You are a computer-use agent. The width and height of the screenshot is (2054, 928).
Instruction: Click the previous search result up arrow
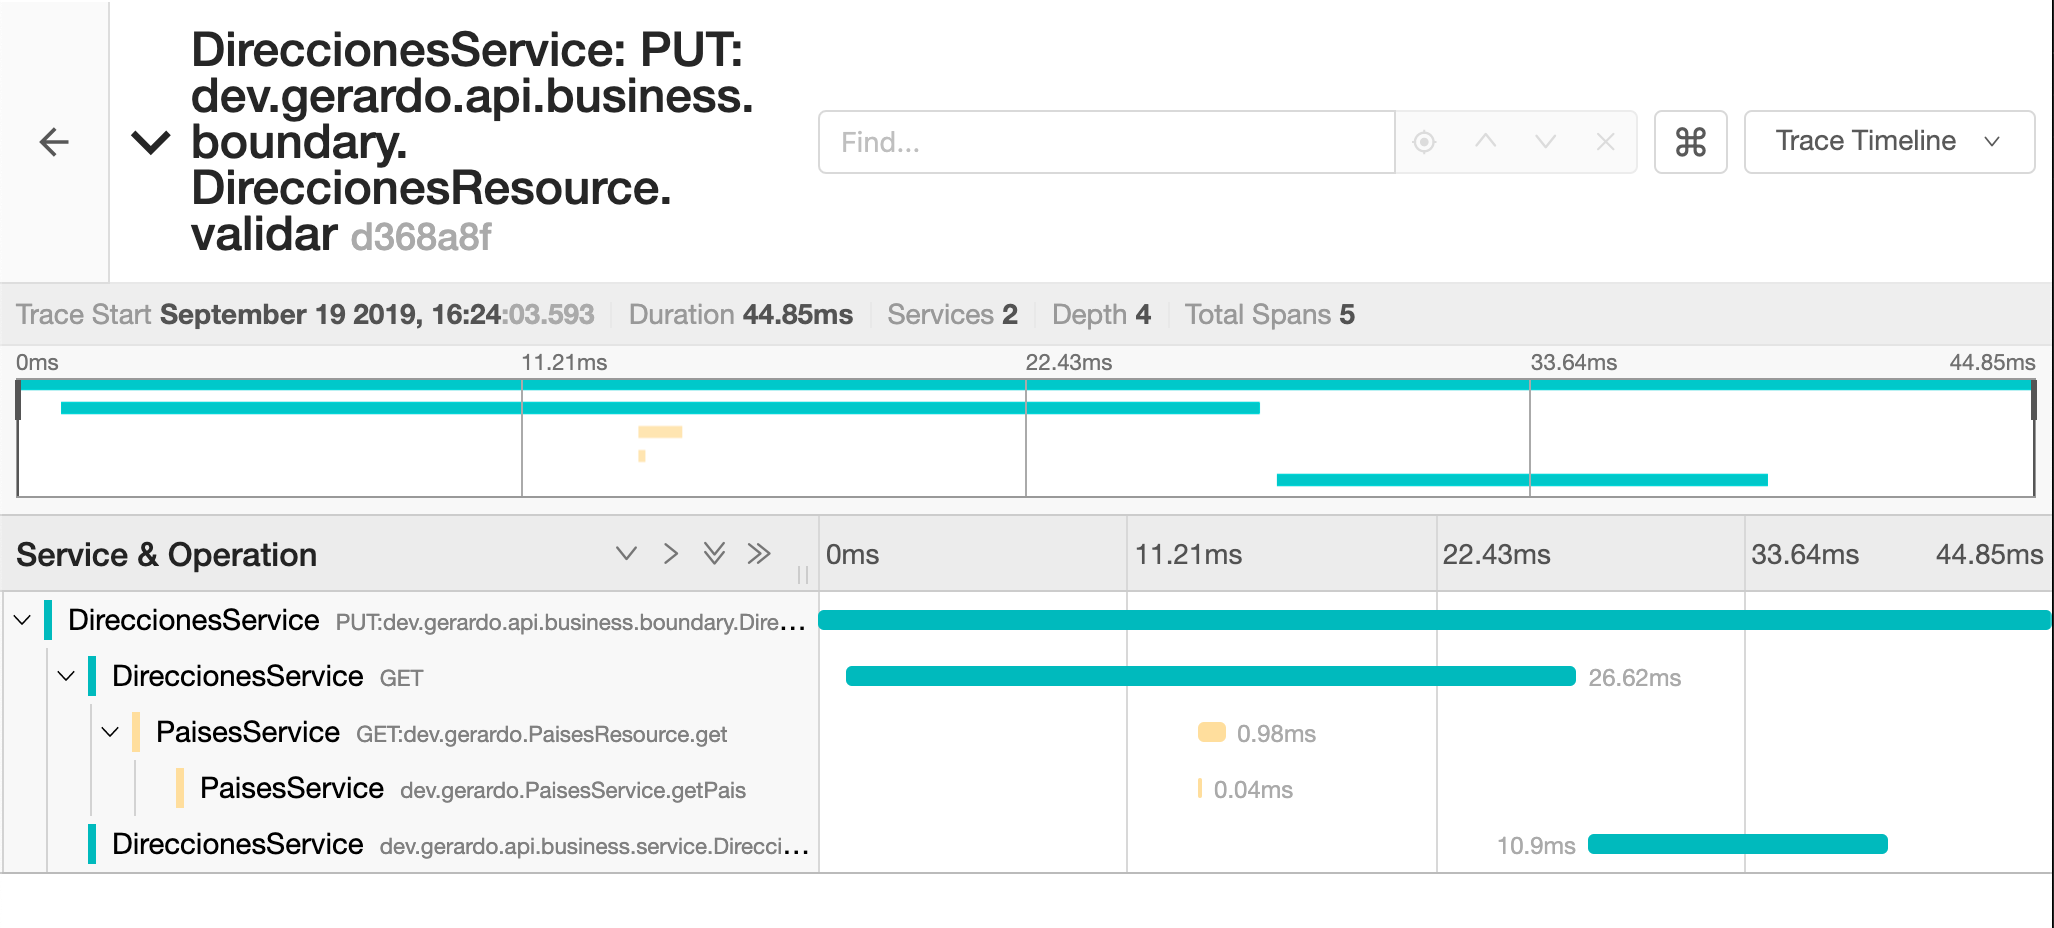coord(1485,142)
